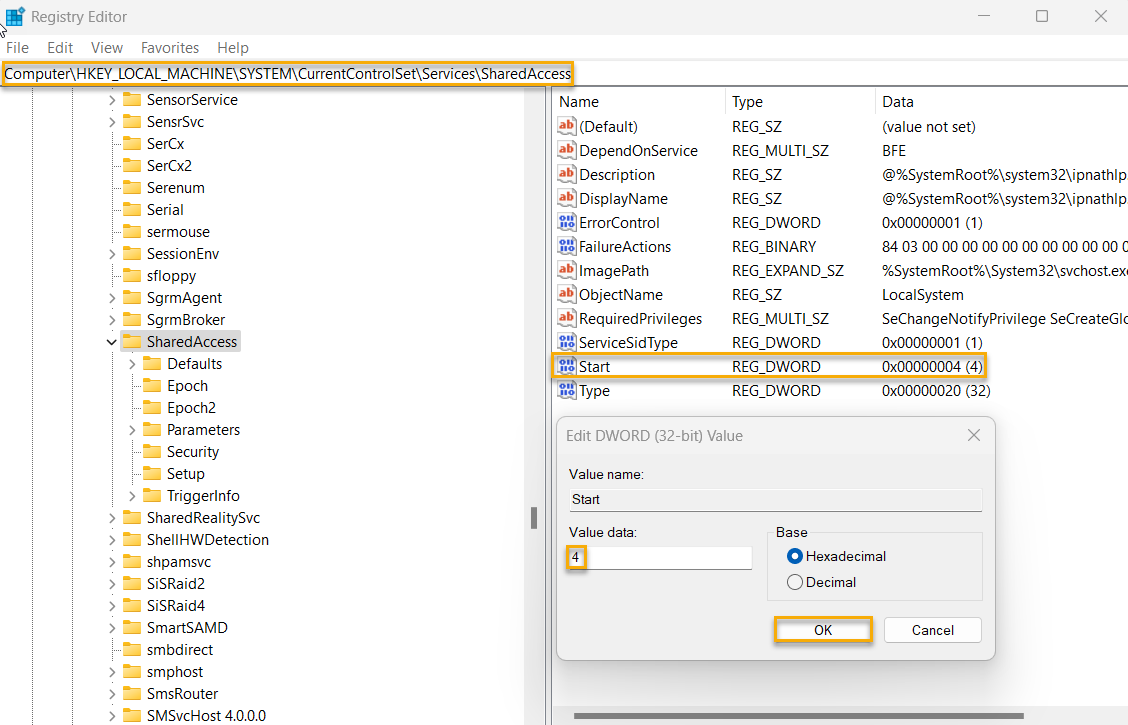Select the Hexadecimal base option
The height and width of the screenshot is (725, 1128).
(x=795, y=556)
